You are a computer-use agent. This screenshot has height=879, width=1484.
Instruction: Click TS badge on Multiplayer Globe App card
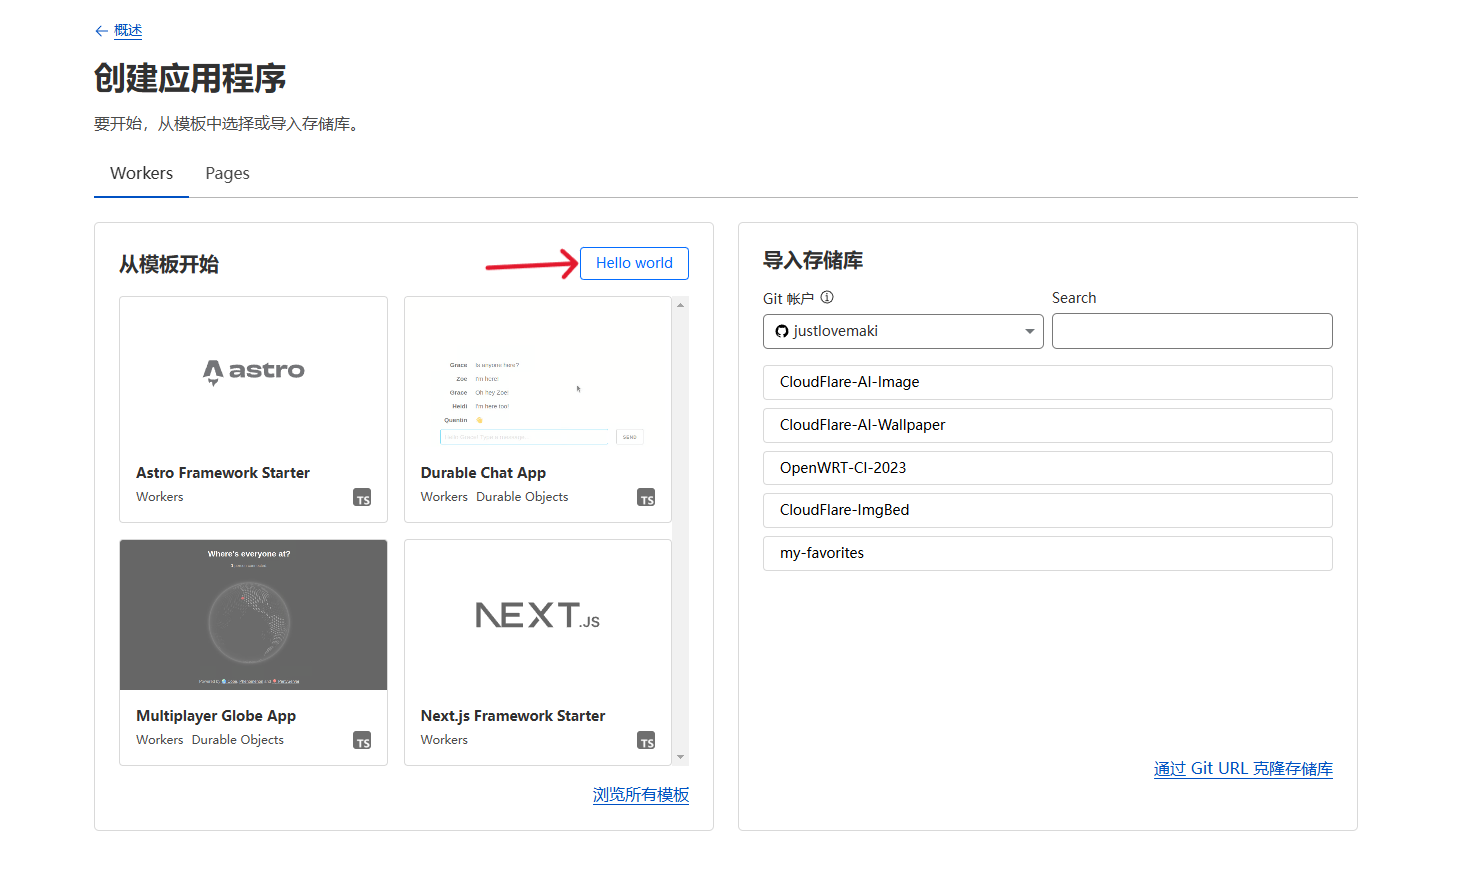[362, 741]
